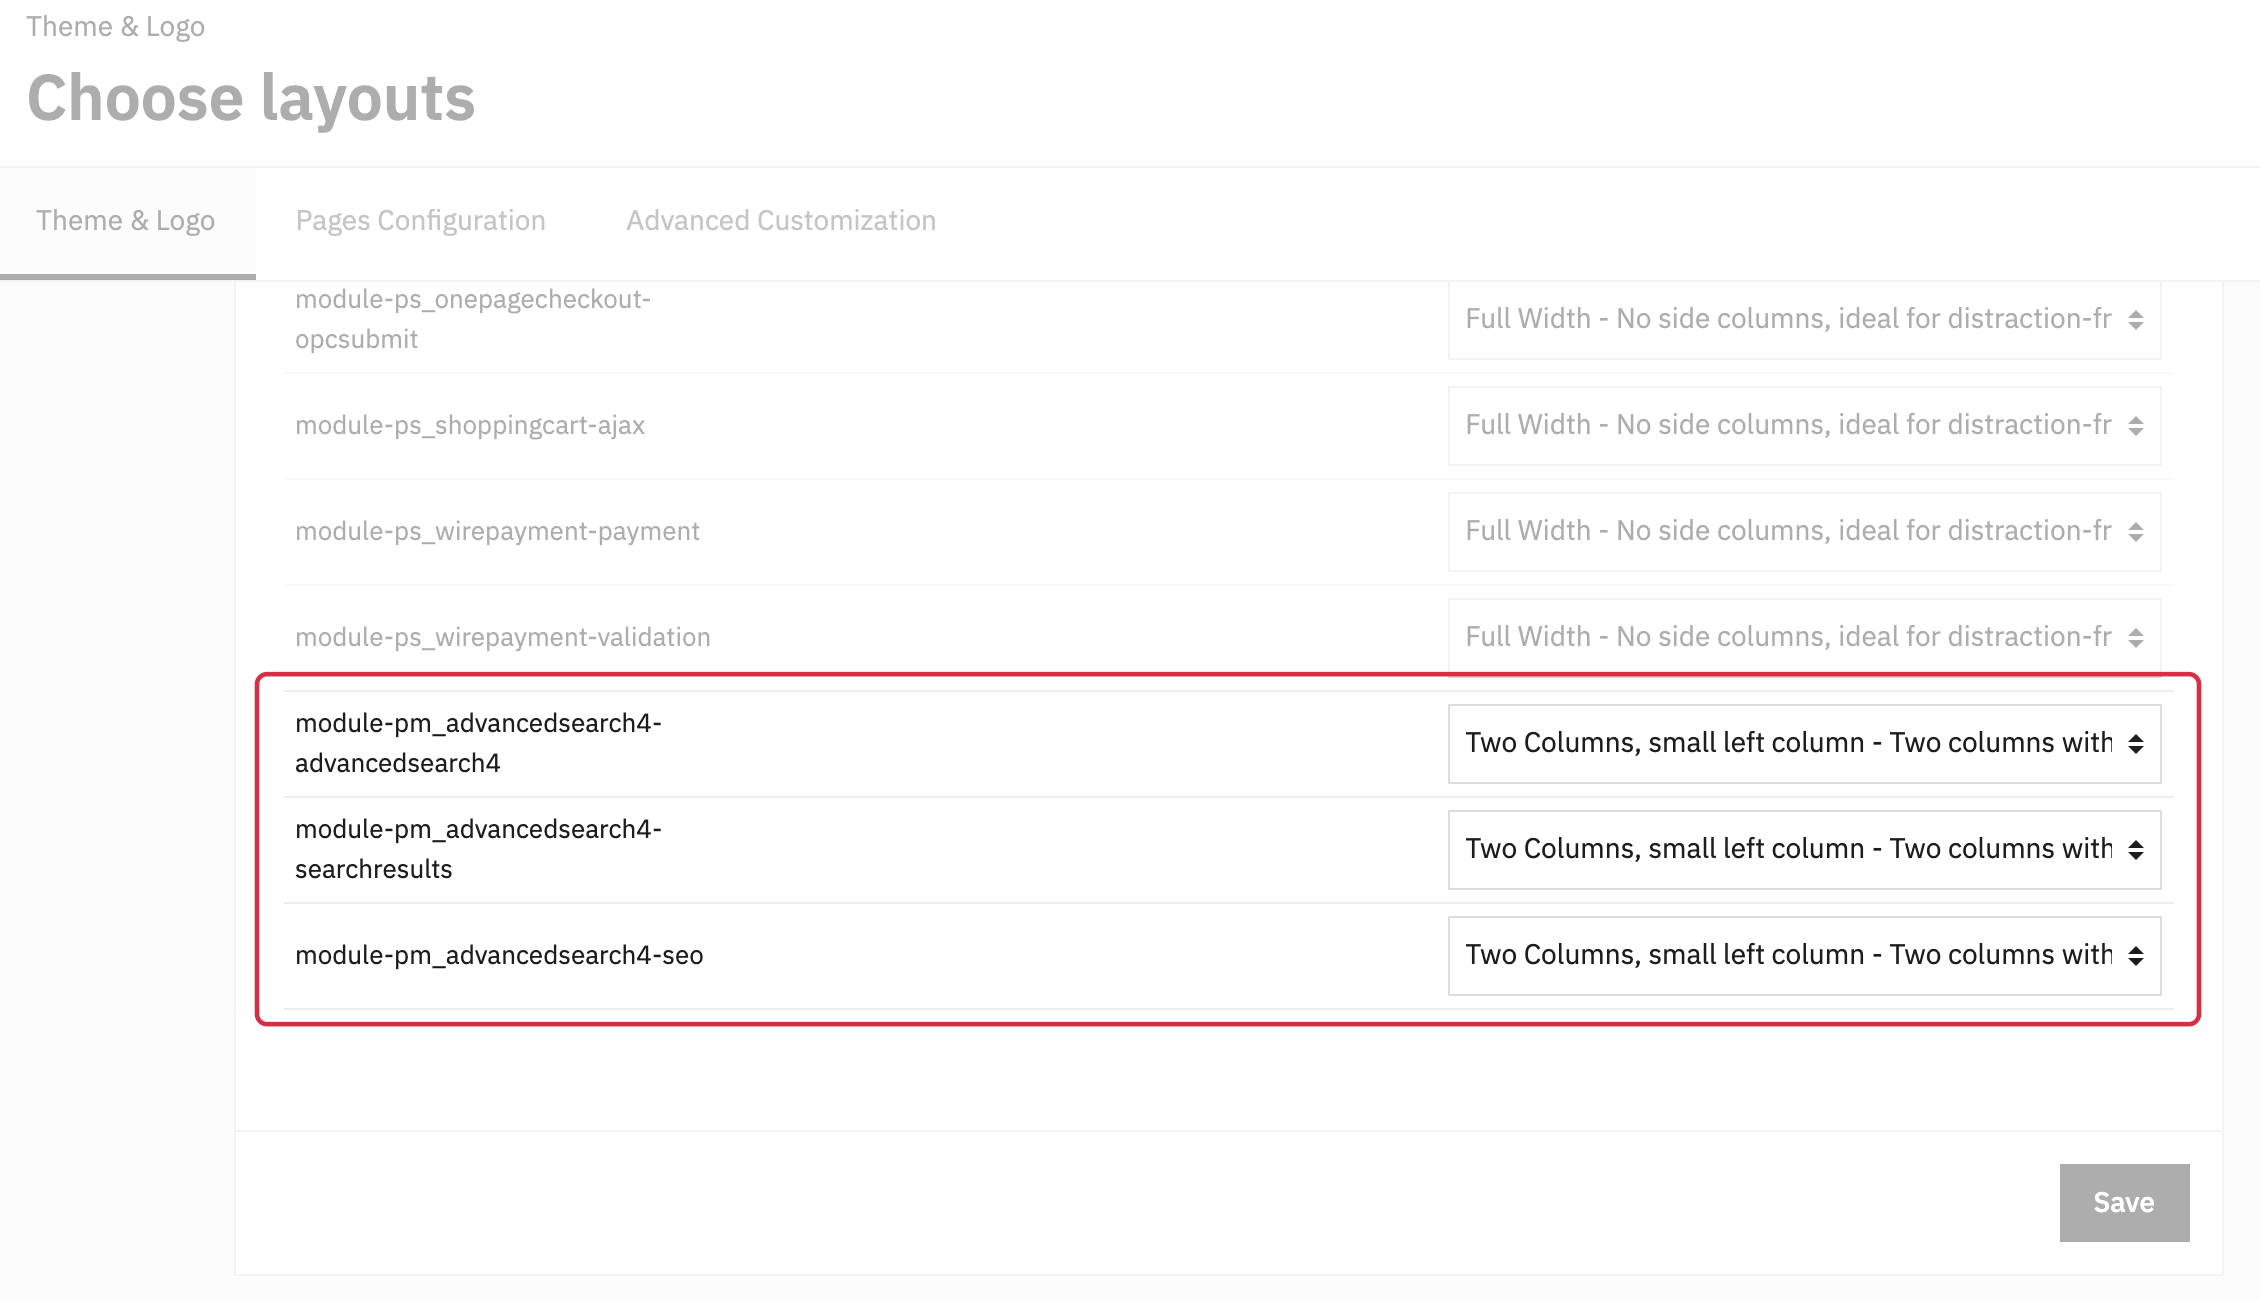Select the module-ps_onepagecheckout-opcsubmit label
Screen dimensions: 2260x1300
pyautogui.click(x=473, y=319)
